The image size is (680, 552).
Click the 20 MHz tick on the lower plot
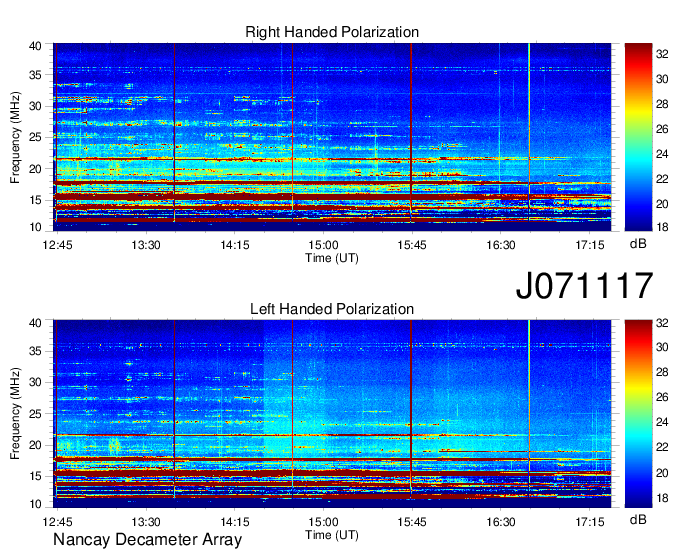(x=35, y=445)
